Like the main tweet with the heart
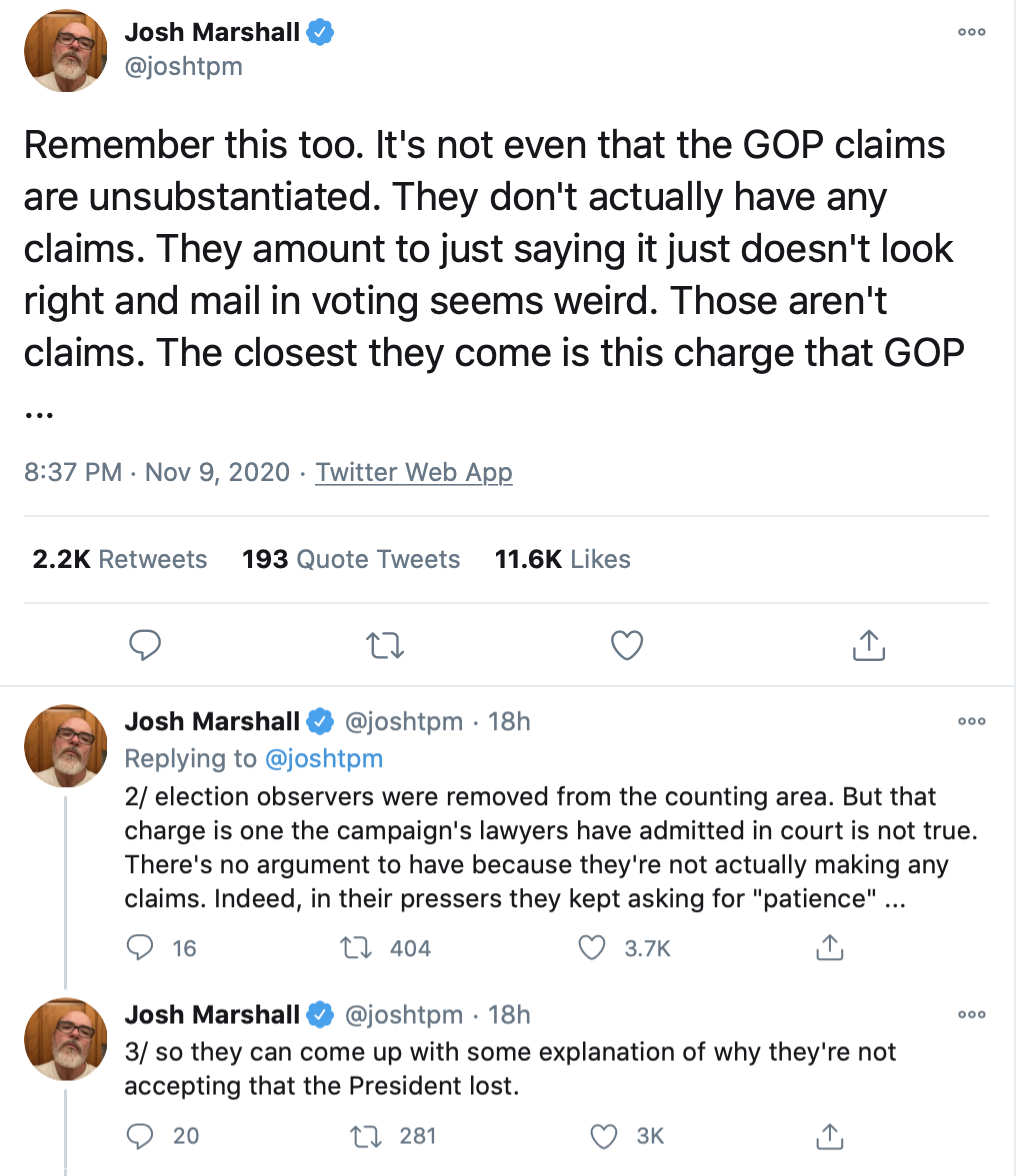Image resolution: width=1020 pixels, height=1176 pixels. [x=627, y=646]
